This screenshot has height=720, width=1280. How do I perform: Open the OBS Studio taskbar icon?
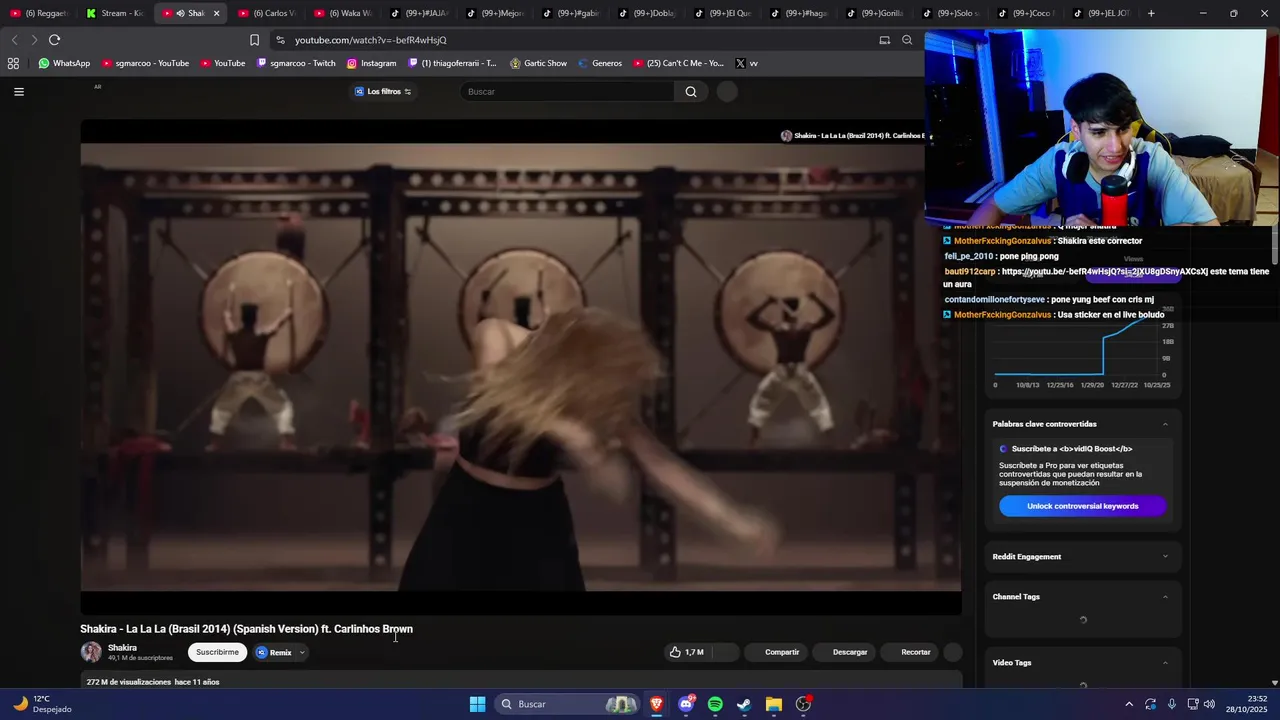click(x=803, y=704)
